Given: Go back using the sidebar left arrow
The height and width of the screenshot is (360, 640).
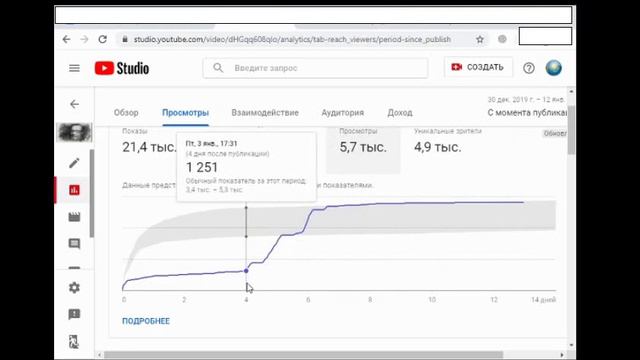Looking at the screenshot, I should (x=74, y=104).
